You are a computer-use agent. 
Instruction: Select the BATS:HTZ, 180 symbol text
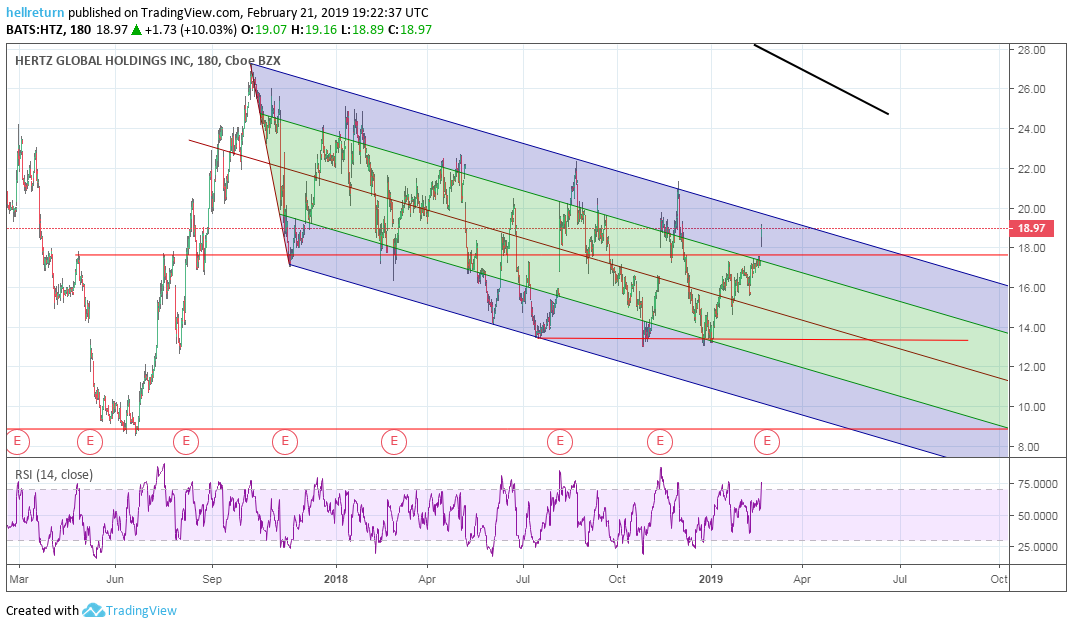coord(49,29)
